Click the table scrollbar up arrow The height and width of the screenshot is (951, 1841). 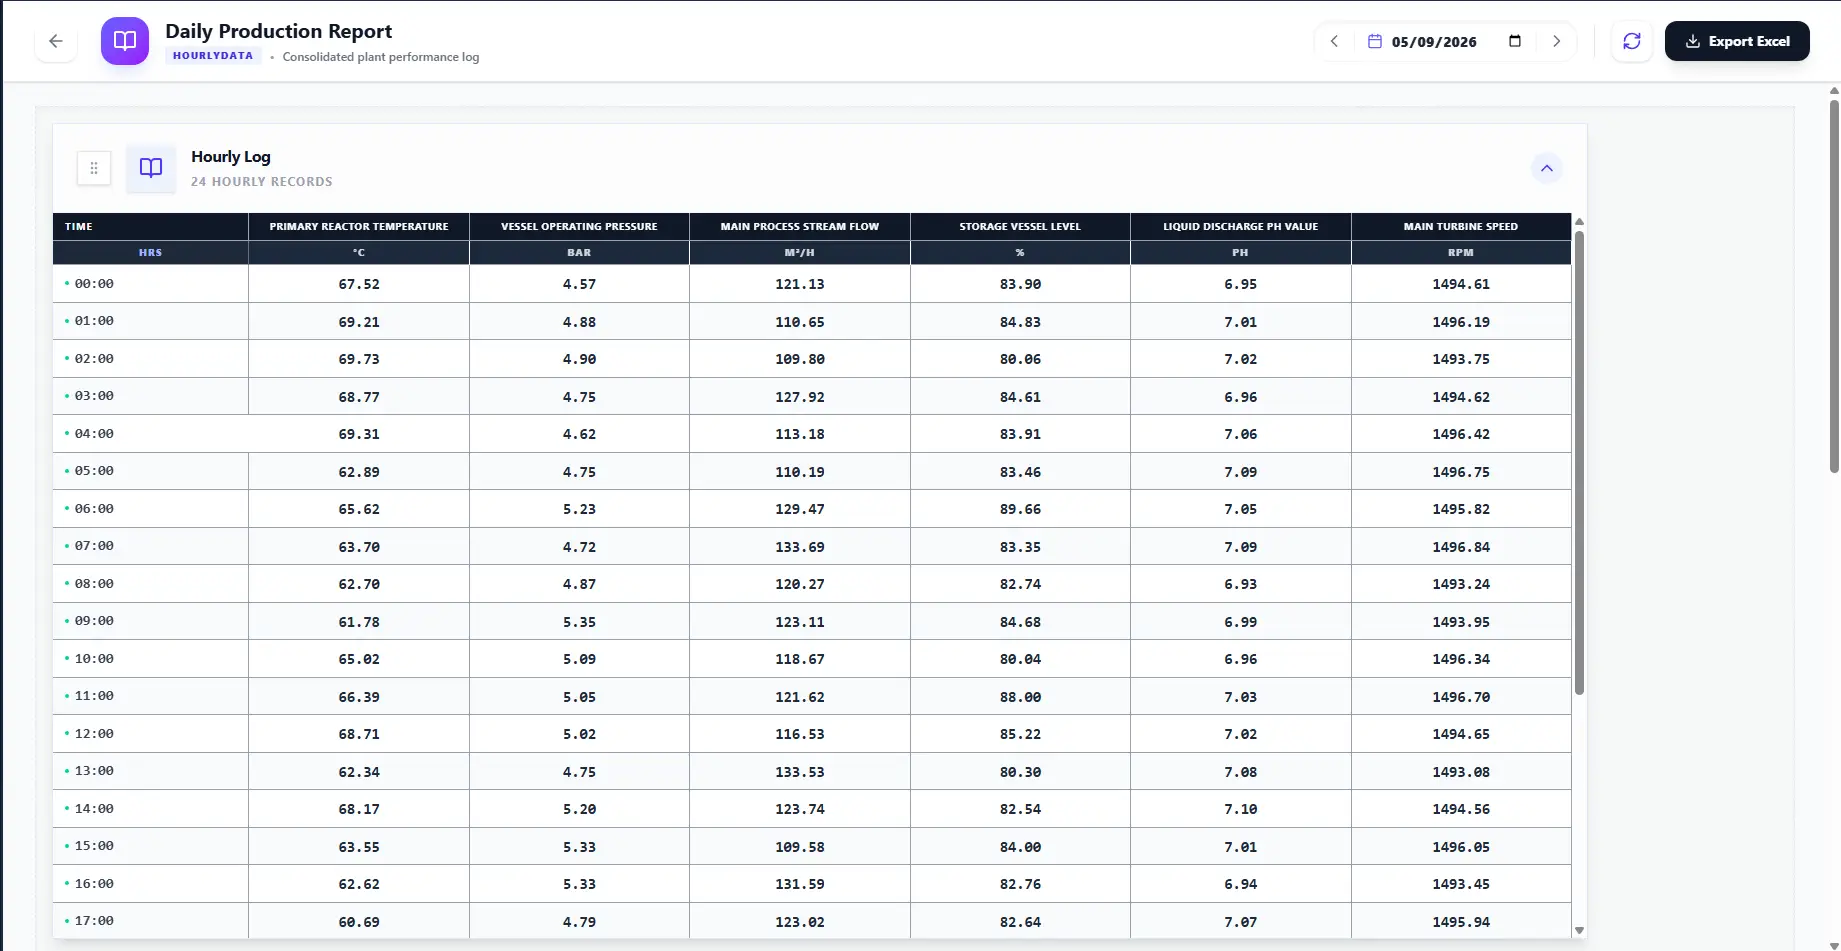coord(1579,221)
